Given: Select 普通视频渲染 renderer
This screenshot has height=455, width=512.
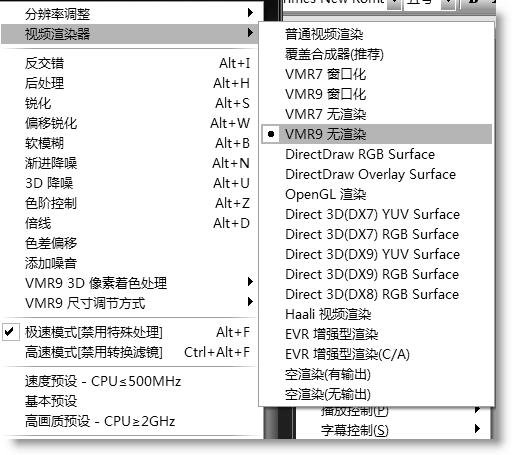Looking at the screenshot, I should click(377, 34).
